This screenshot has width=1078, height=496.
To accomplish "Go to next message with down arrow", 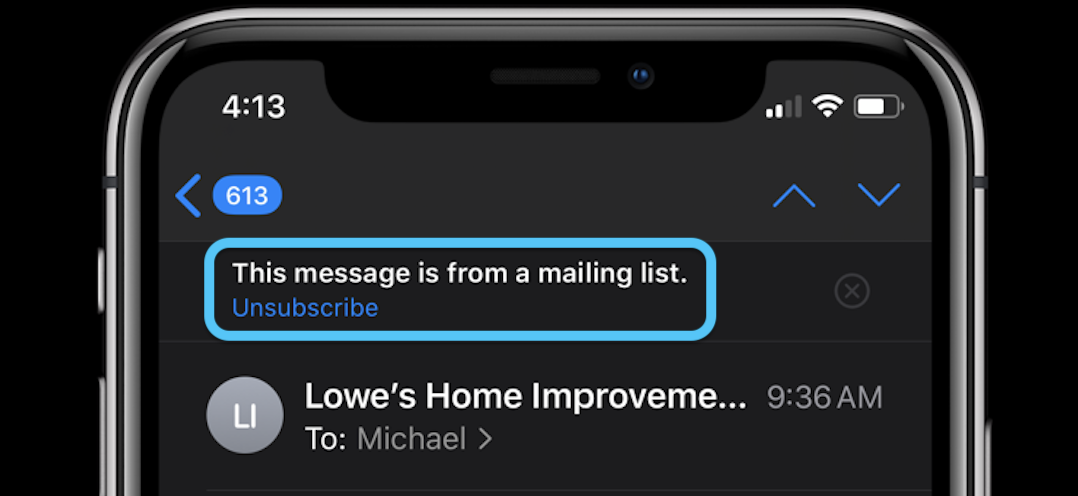I will click(879, 195).
